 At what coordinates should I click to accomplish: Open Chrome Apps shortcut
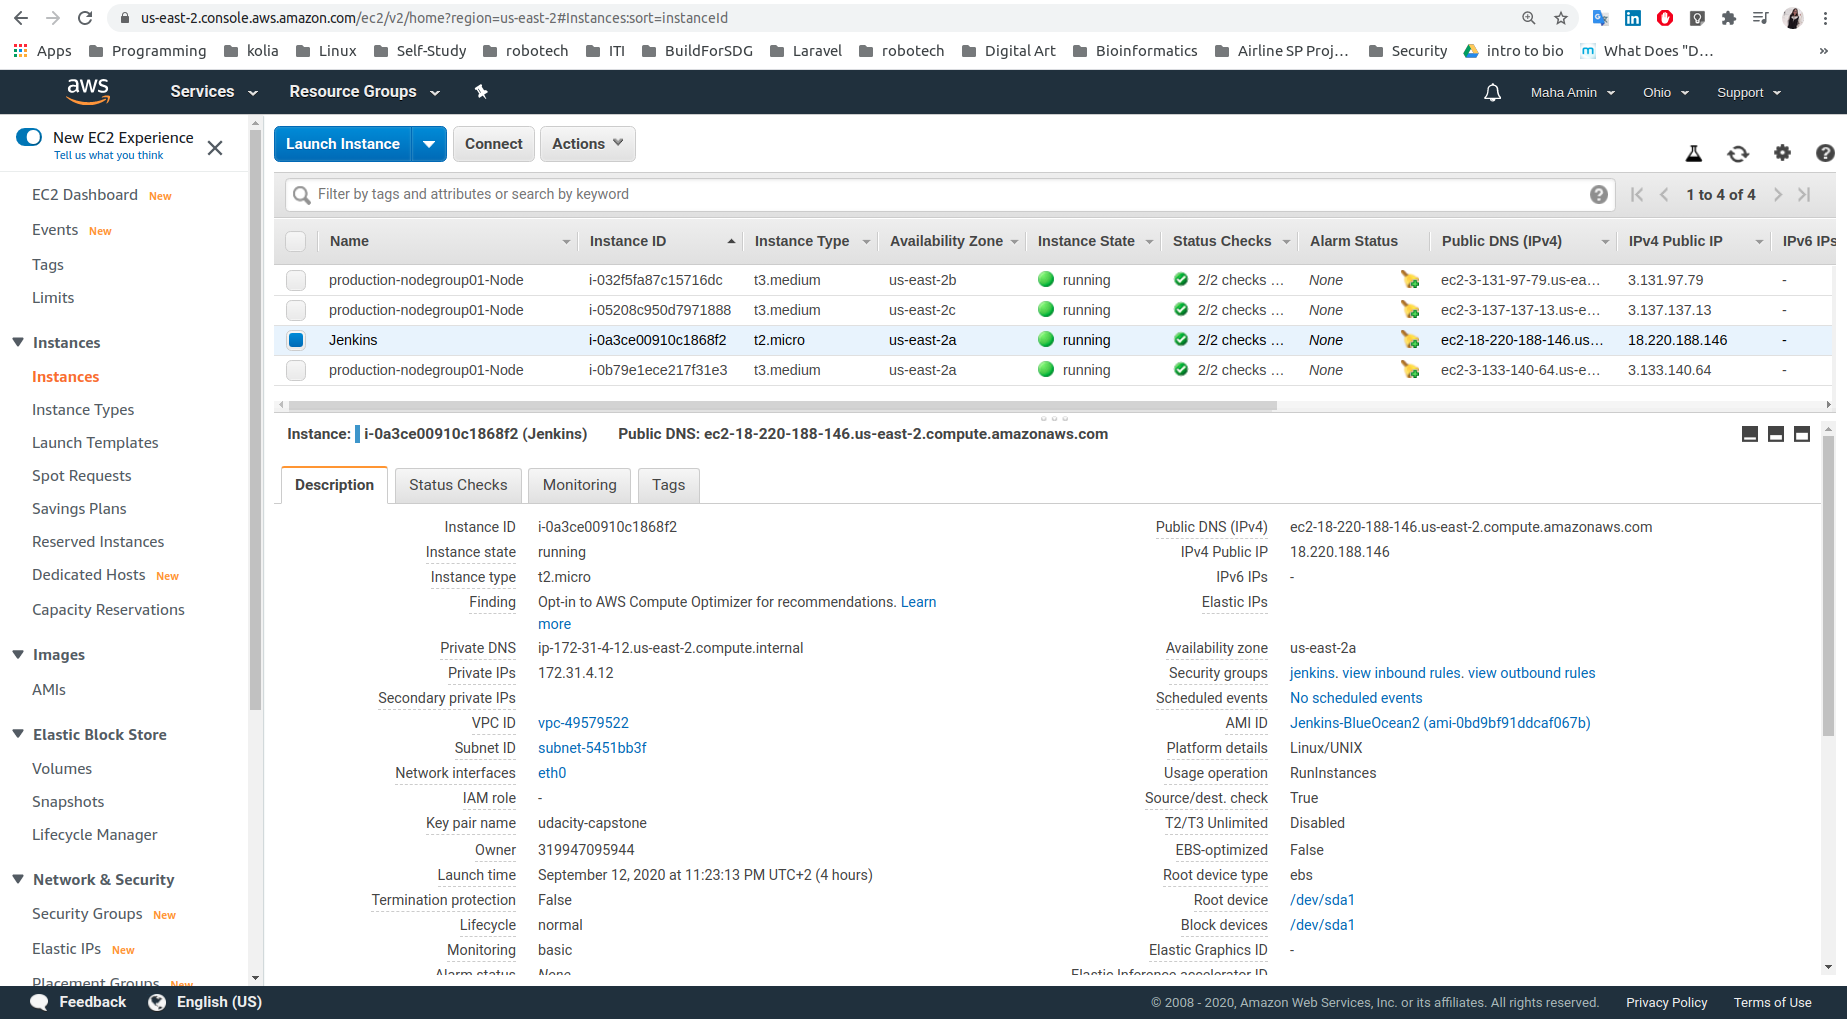42,51
